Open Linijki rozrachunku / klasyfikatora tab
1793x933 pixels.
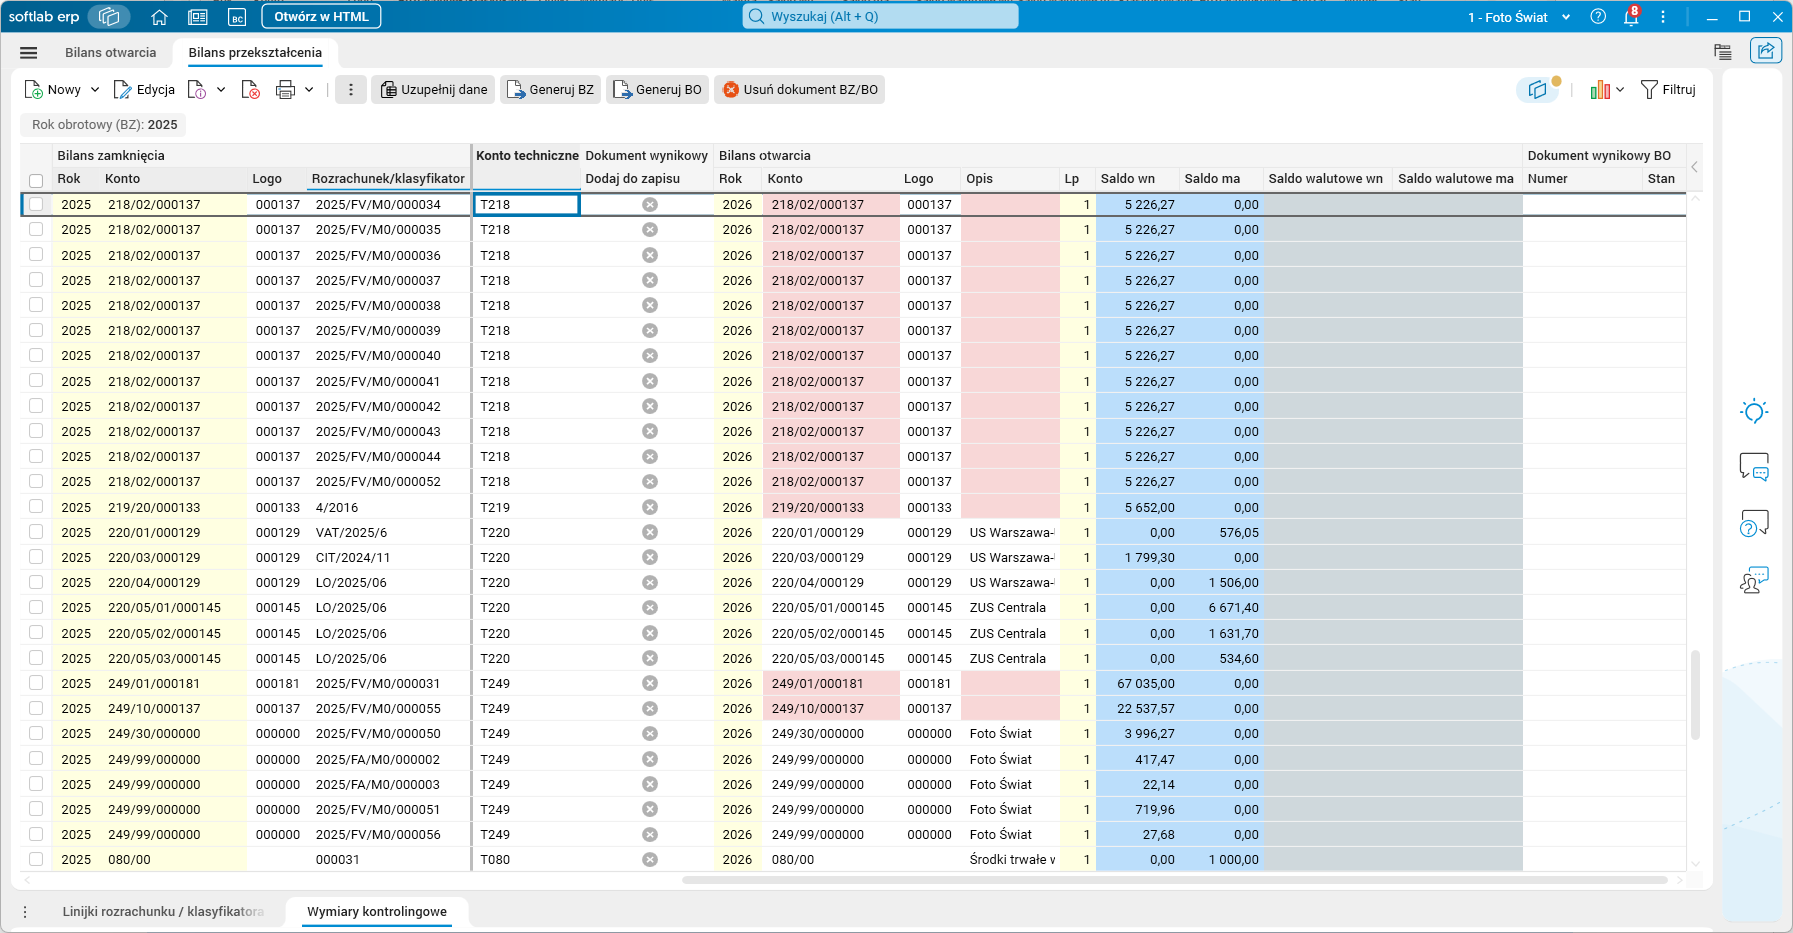point(163,912)
